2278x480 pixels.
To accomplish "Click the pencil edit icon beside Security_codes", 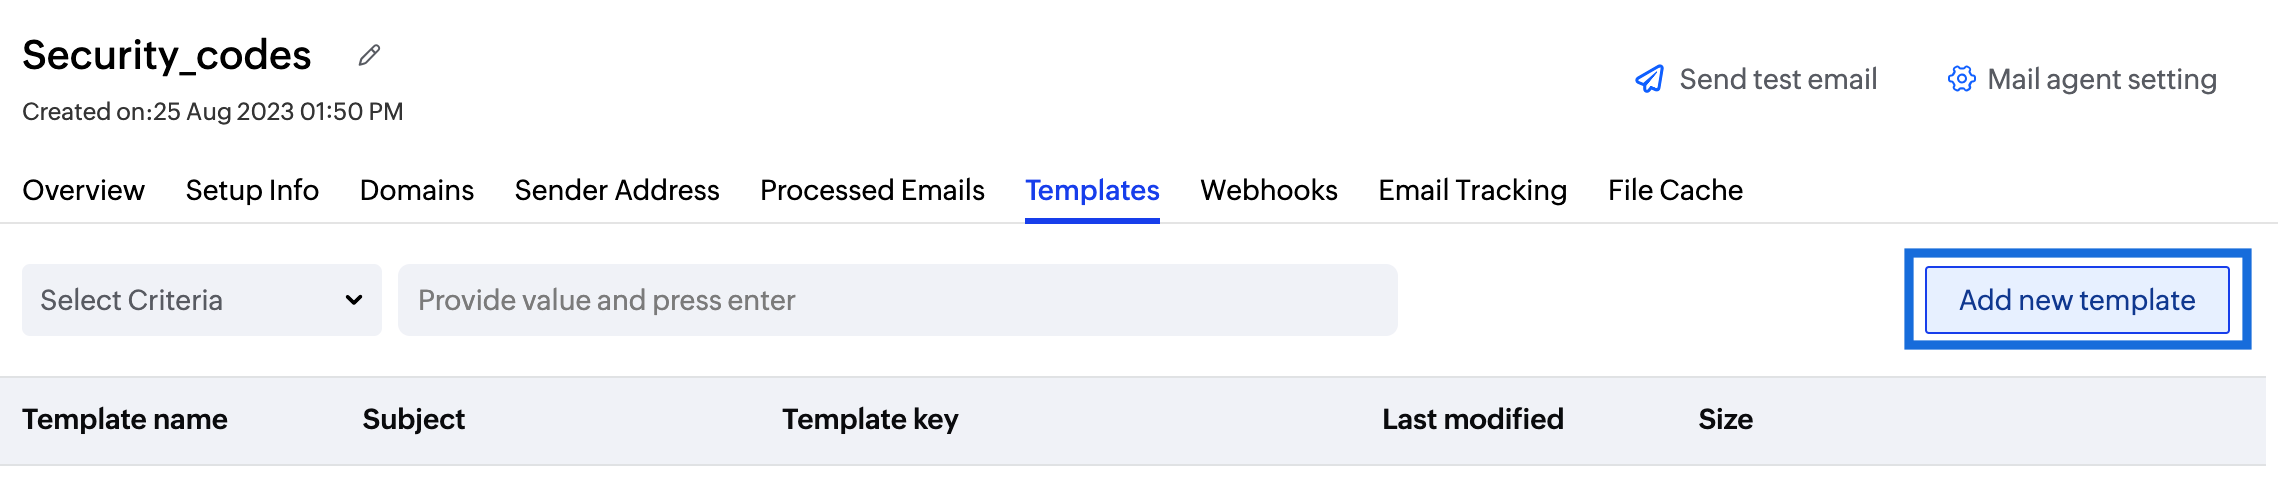I will tap(369, 55).
